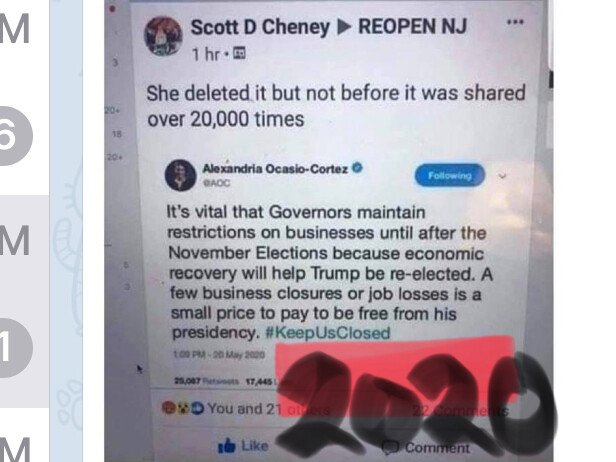This screenshot has width=616, height=462.
Task: Open the 1 hr post timestamp
Action: pos(205,54)
